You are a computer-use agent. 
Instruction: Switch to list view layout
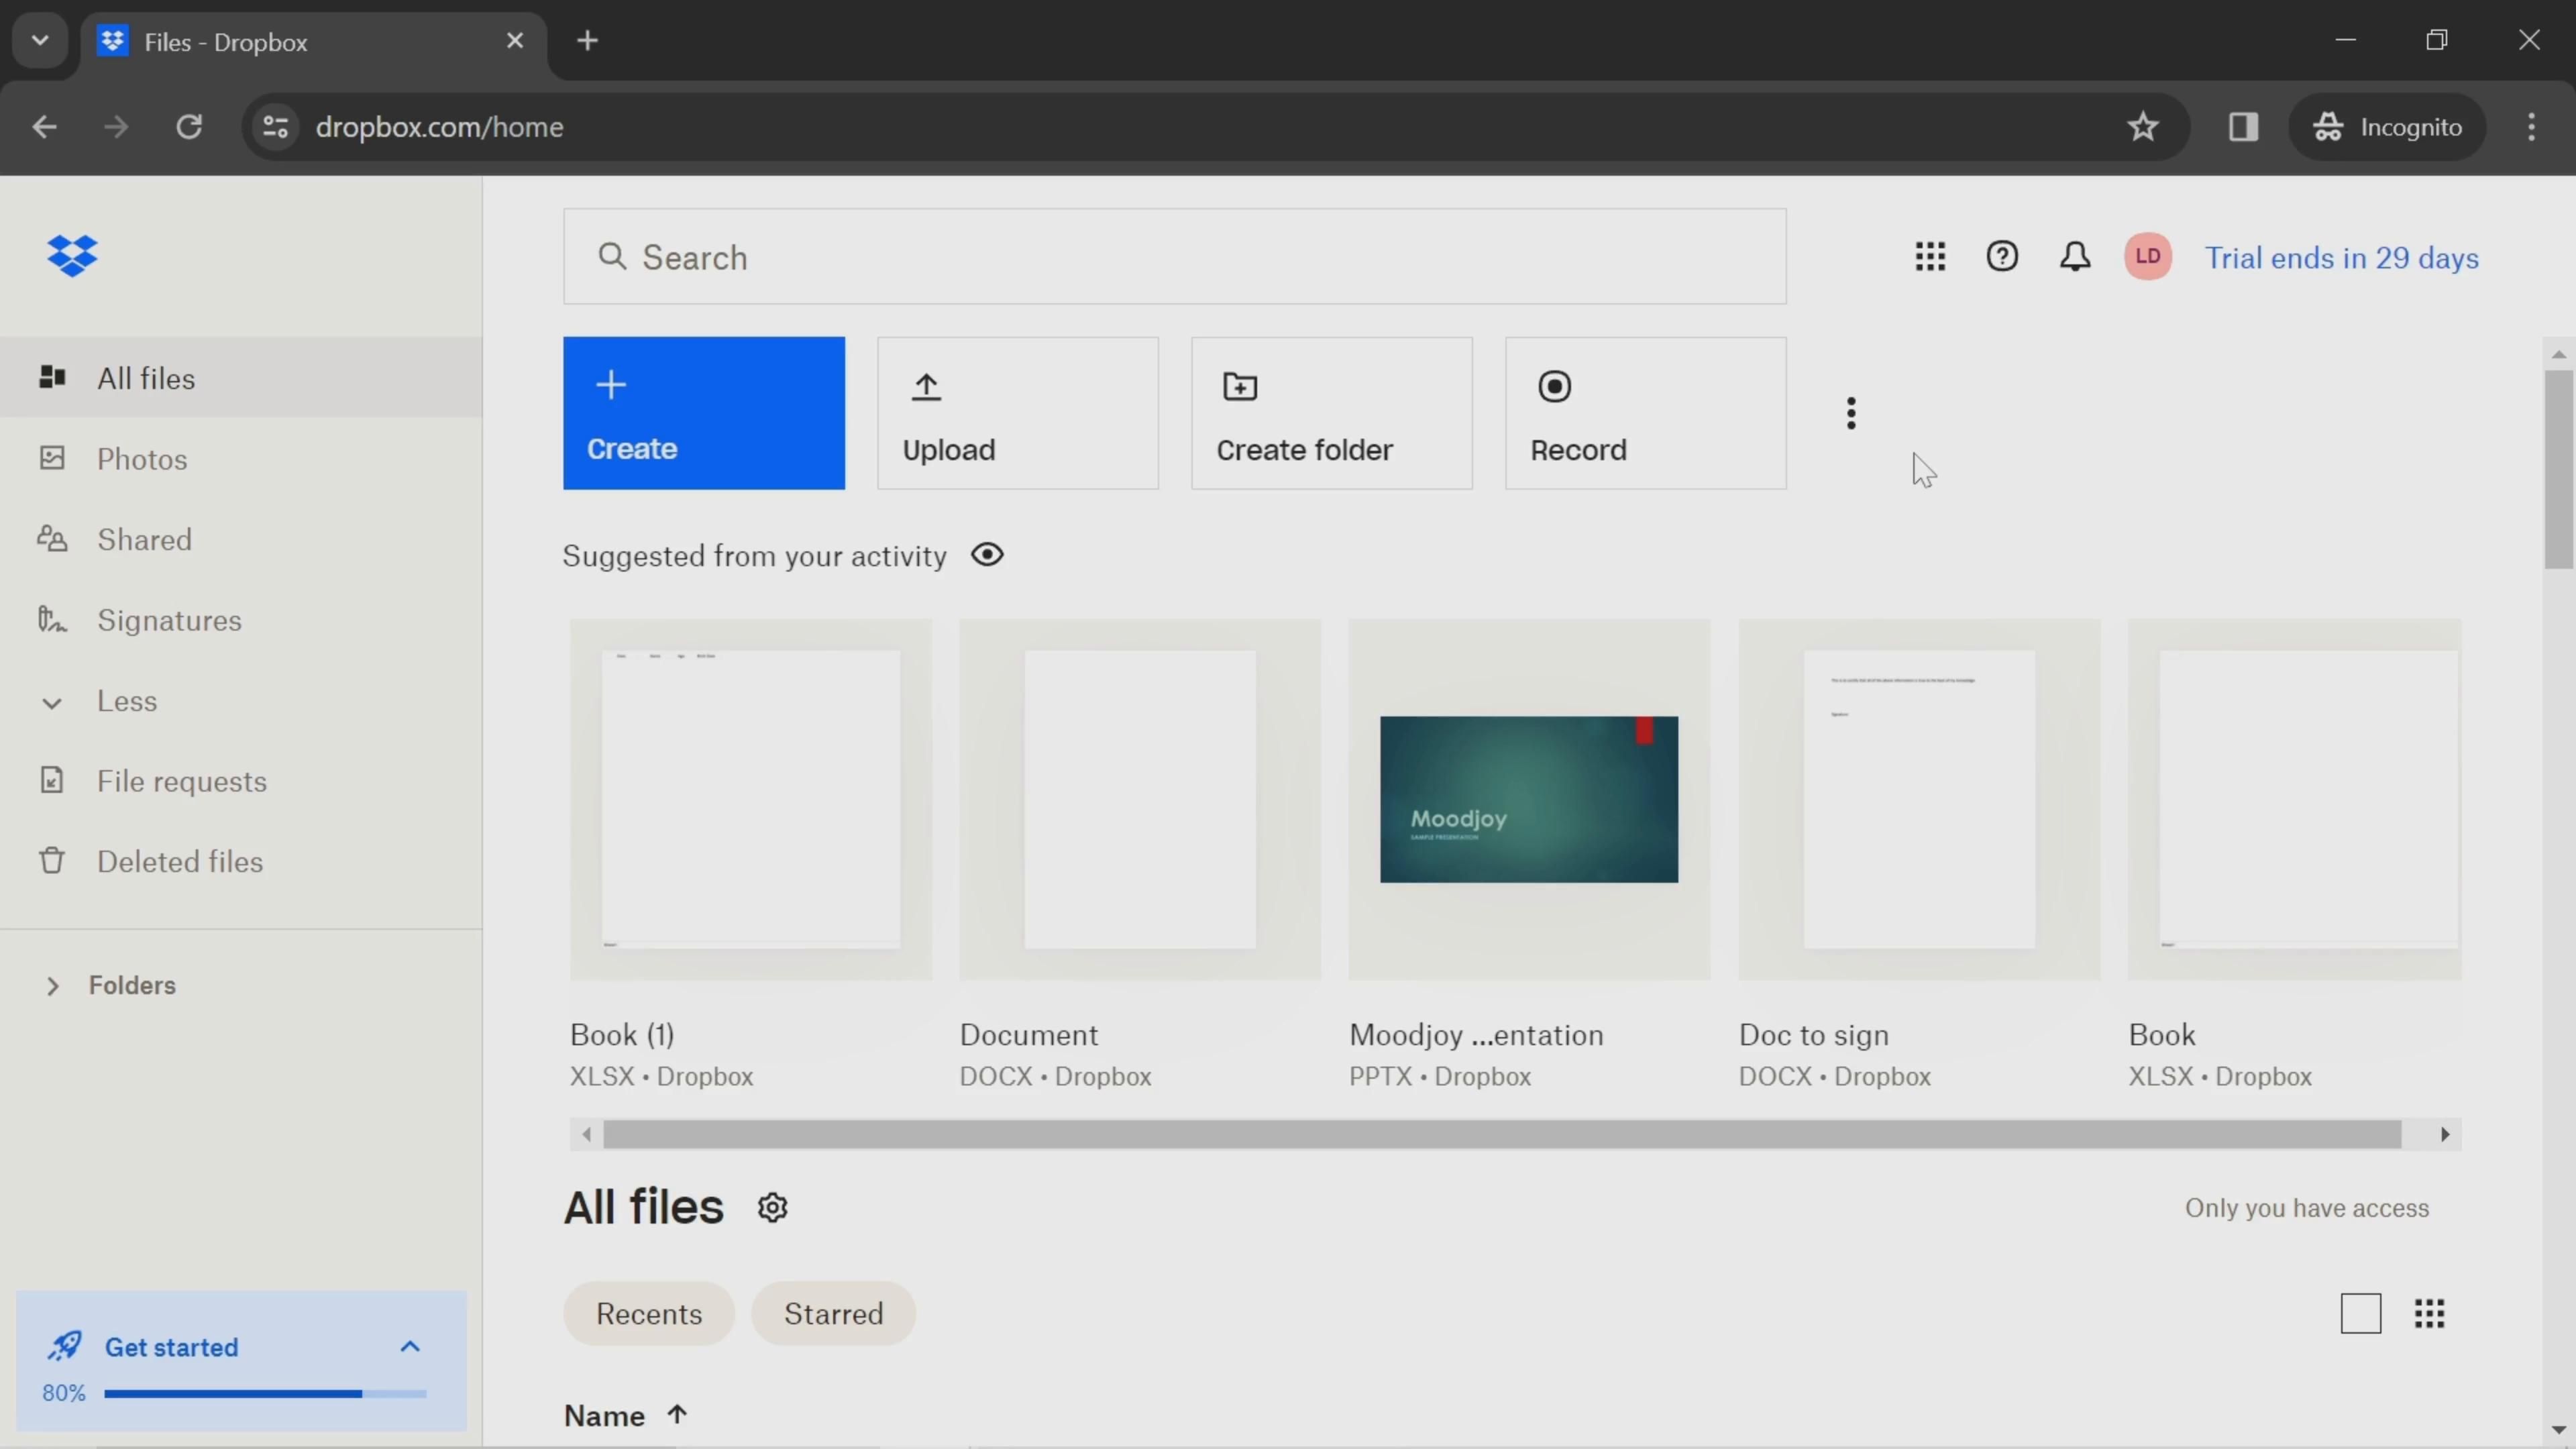click(x=2360, y=1313)
